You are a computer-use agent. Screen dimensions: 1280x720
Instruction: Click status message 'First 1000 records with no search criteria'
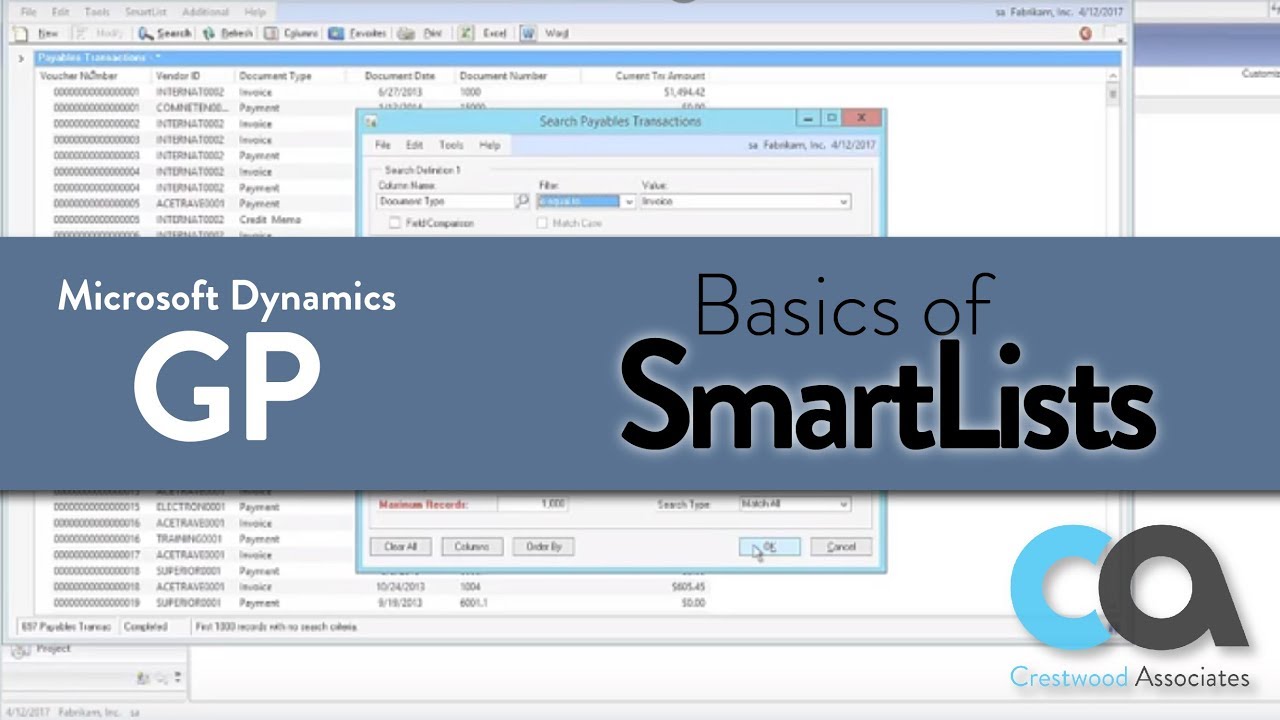pyautogui.click(x=277, y=627)
